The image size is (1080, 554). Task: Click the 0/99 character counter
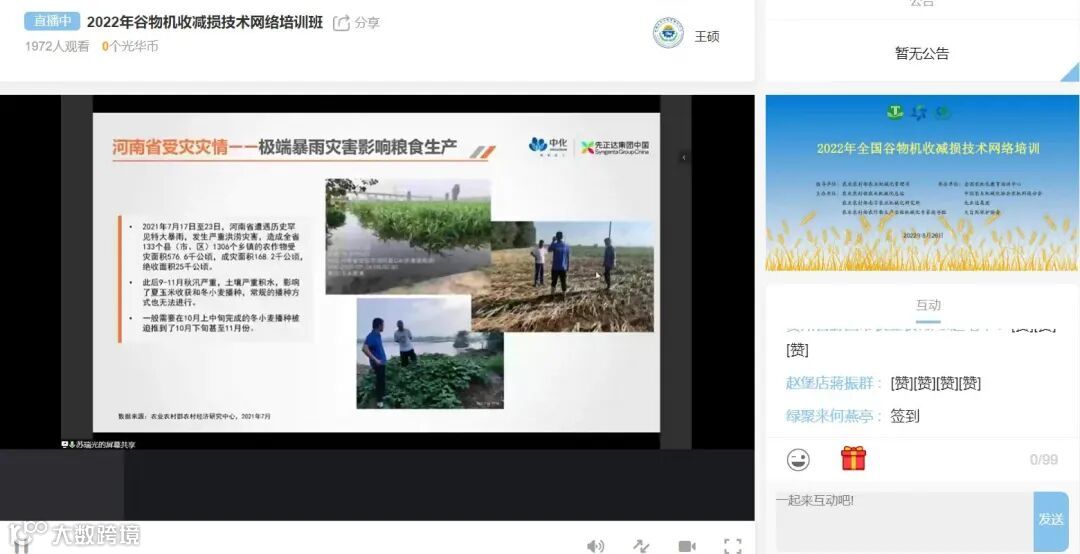click(x=1043, y=460)
